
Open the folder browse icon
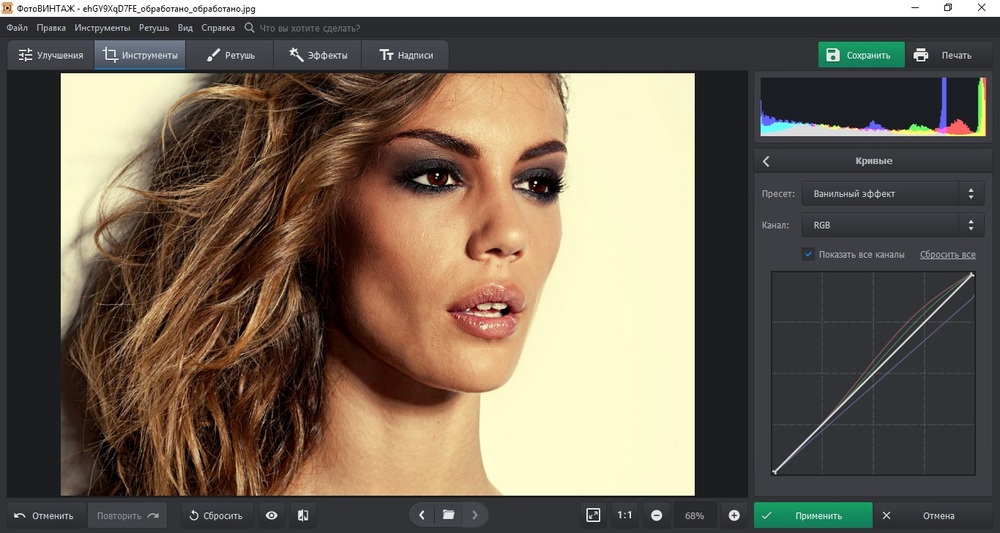point(448,515)
